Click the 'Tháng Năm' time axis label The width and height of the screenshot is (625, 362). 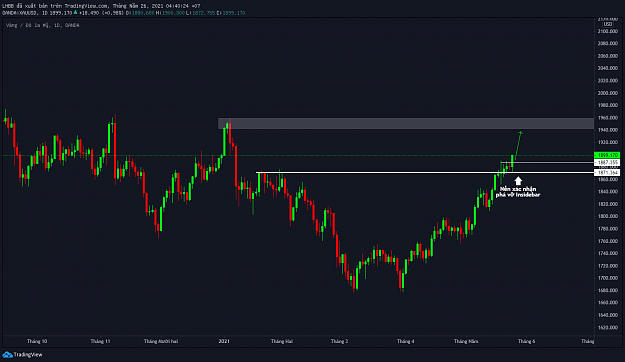tap(466, 341)
